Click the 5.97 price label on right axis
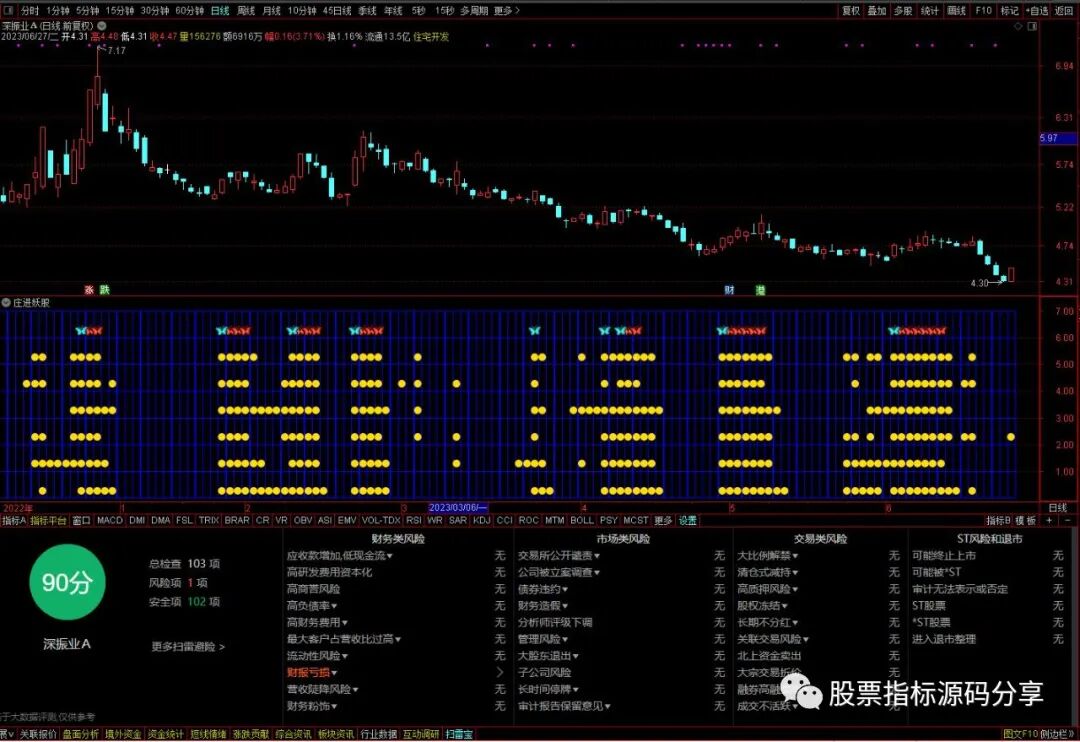This screenshot has height=742, width=1080. point(1057,138)
